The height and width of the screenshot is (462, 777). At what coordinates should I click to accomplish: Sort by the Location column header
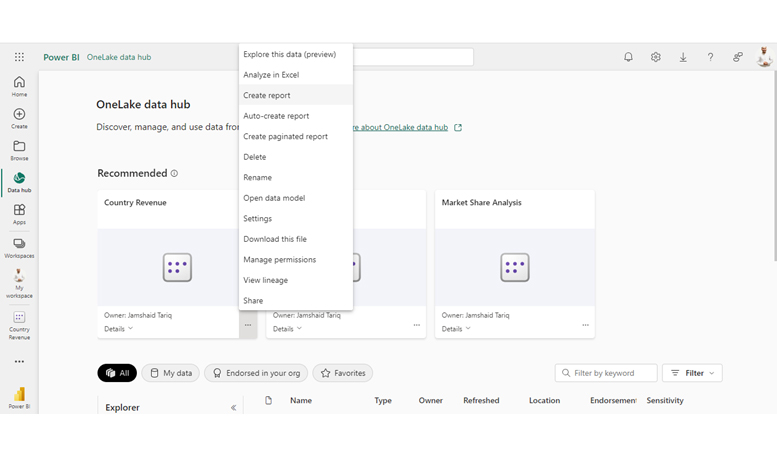[x=544, y=400]
